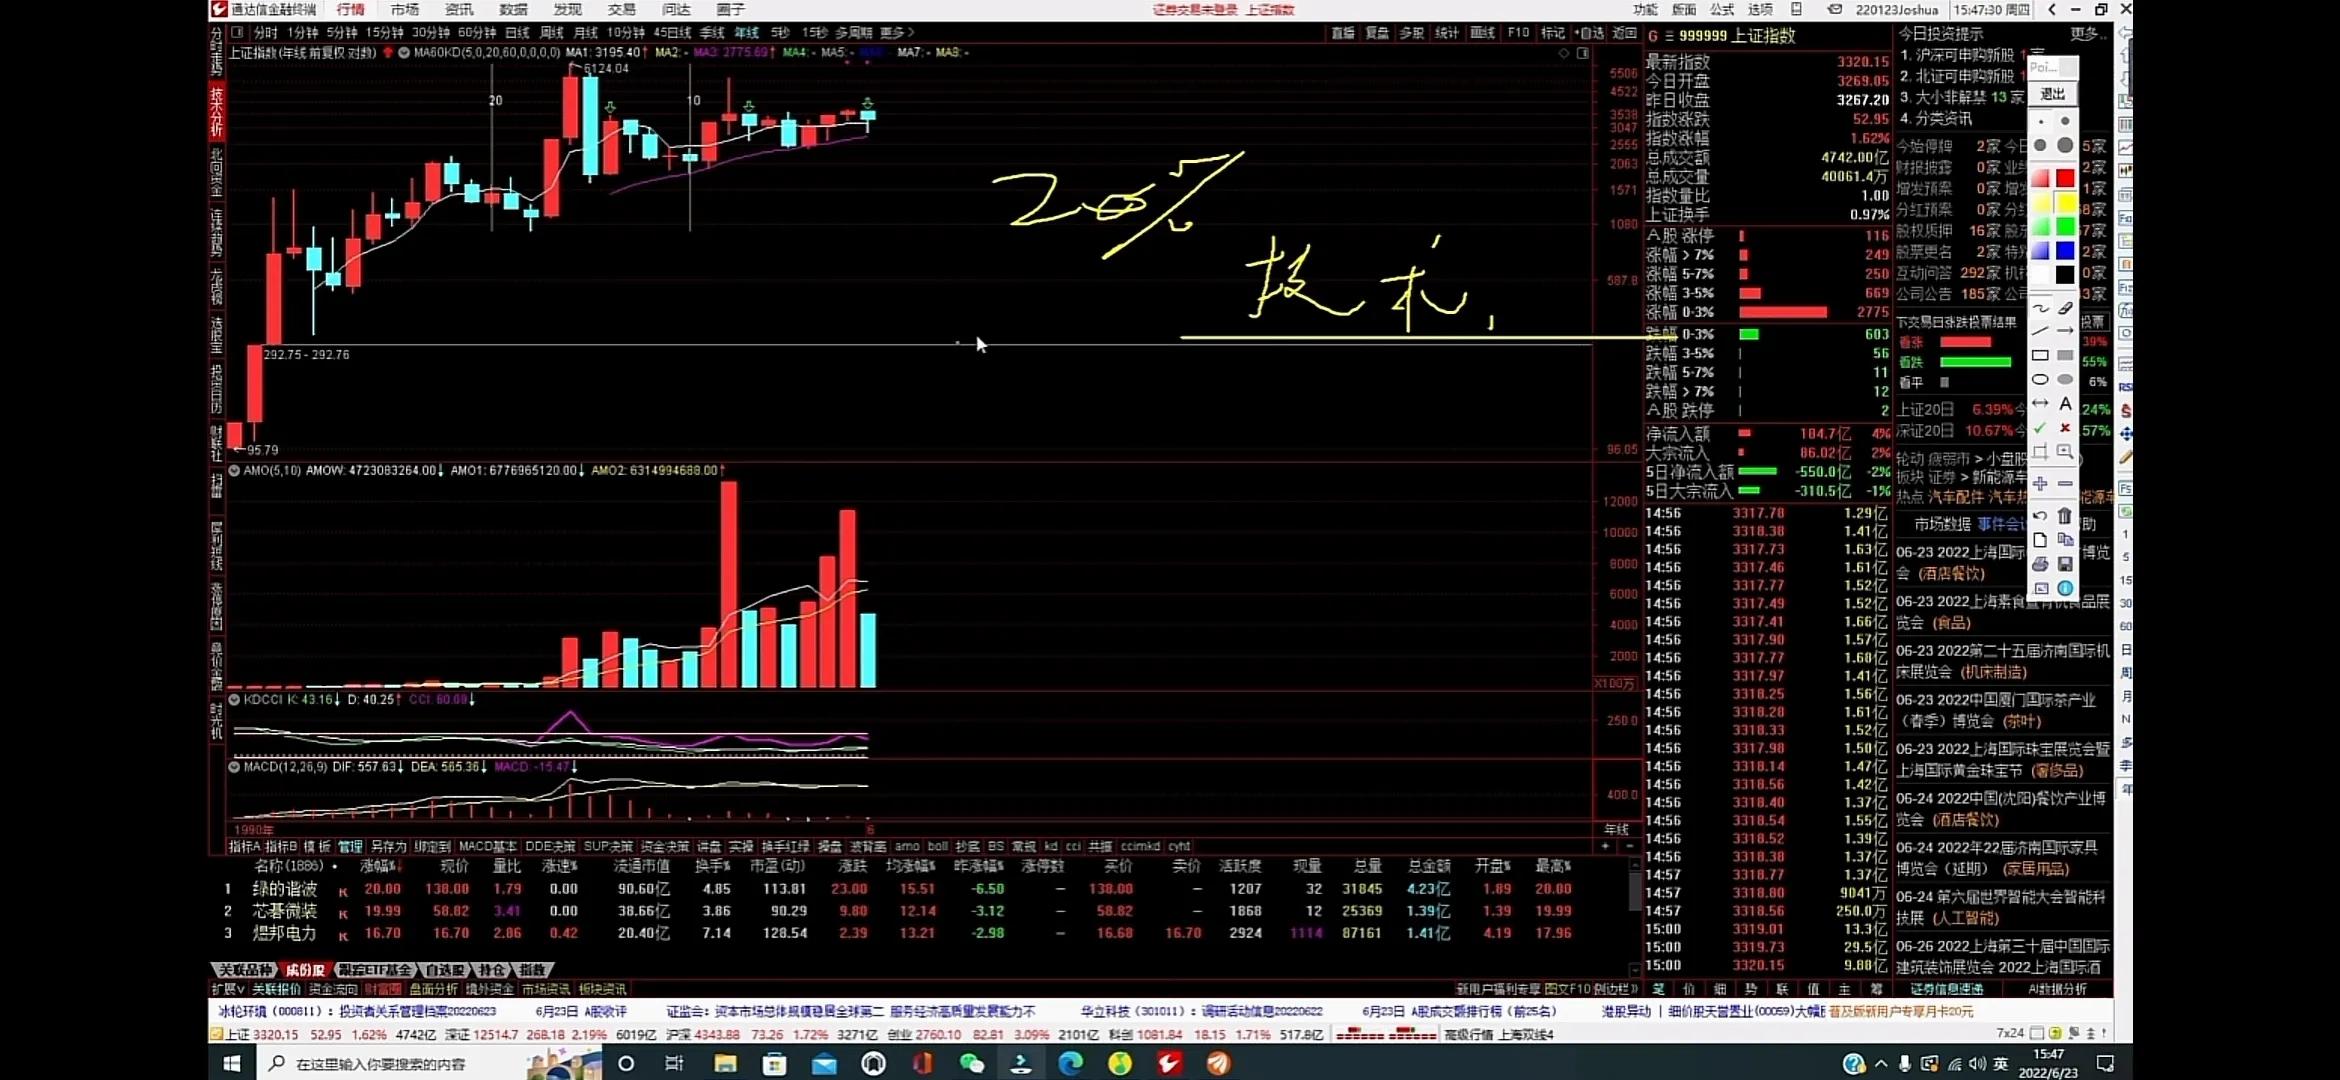The width and height of the screenshot is (2340, 1080).
Task: Toggle the MACD indicator panel circle
Action: click(x=234, y=767)
